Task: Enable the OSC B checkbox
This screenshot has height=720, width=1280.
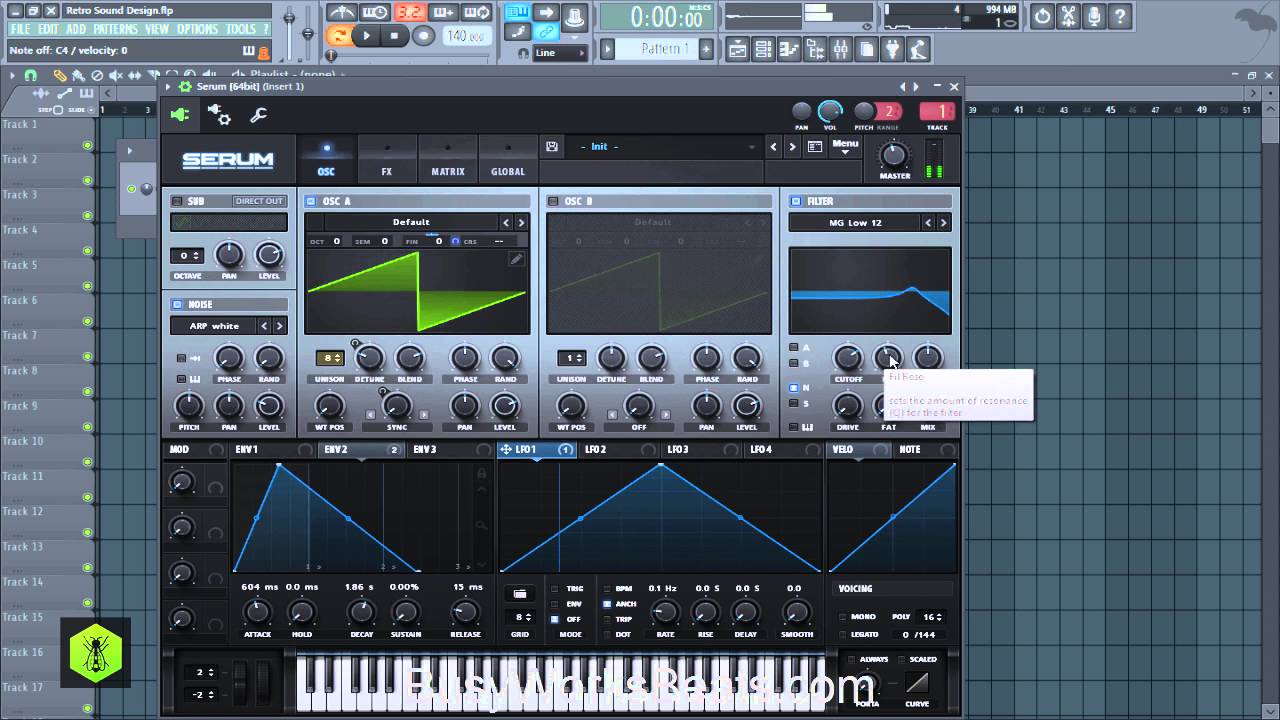Action: pos(552,201)
